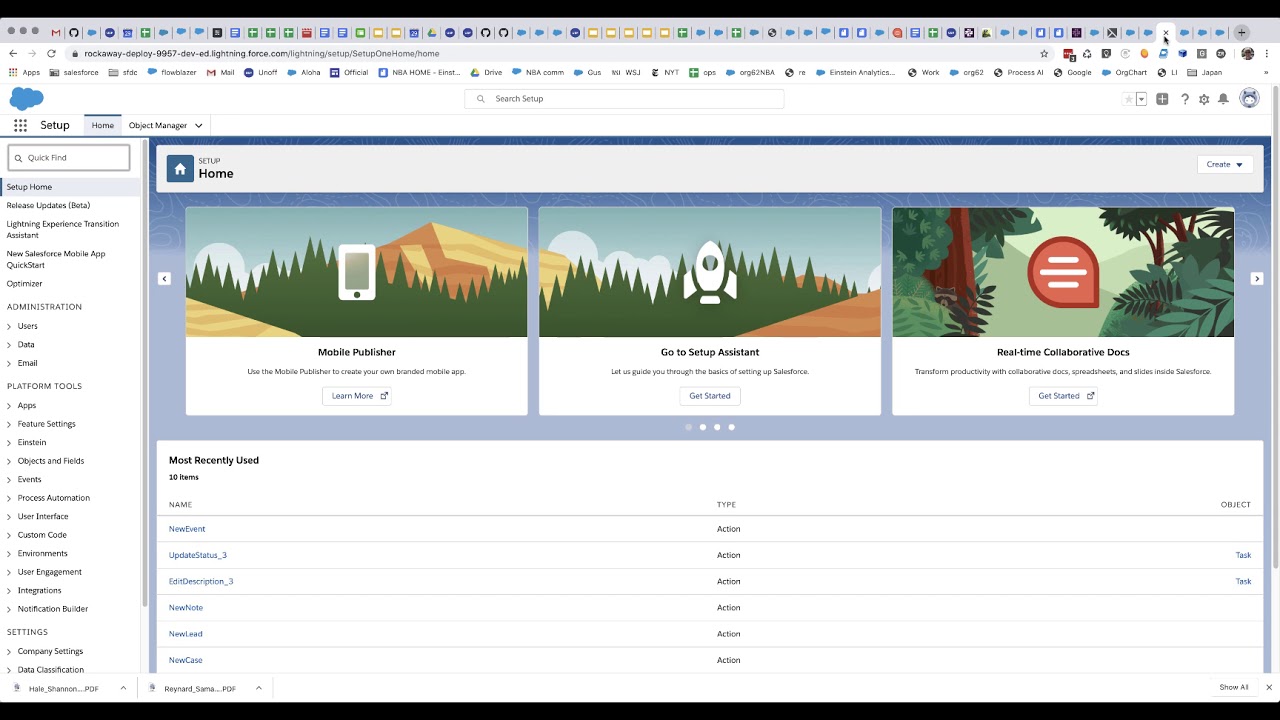Open the favorites list dropdown arrow
The width and height of the screenshot is (1280, 720).
point(1141,99)
